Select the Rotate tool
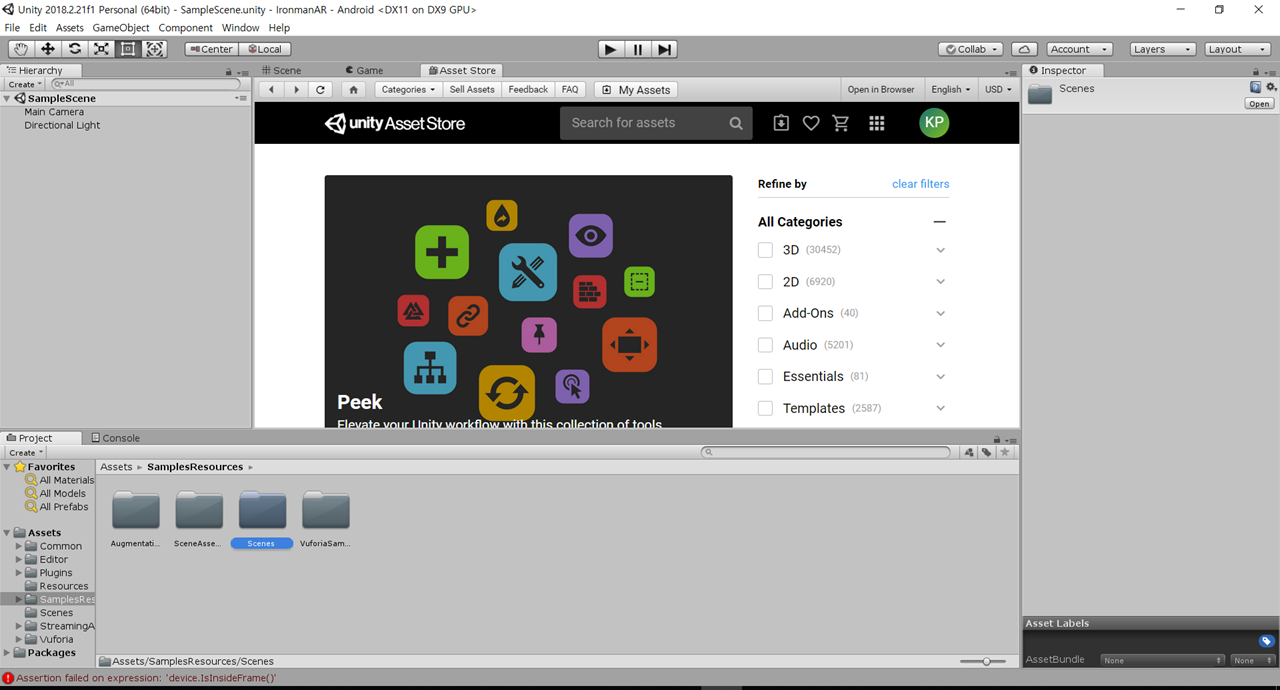This screenshot has height=690, width=1280. (75, 49)
